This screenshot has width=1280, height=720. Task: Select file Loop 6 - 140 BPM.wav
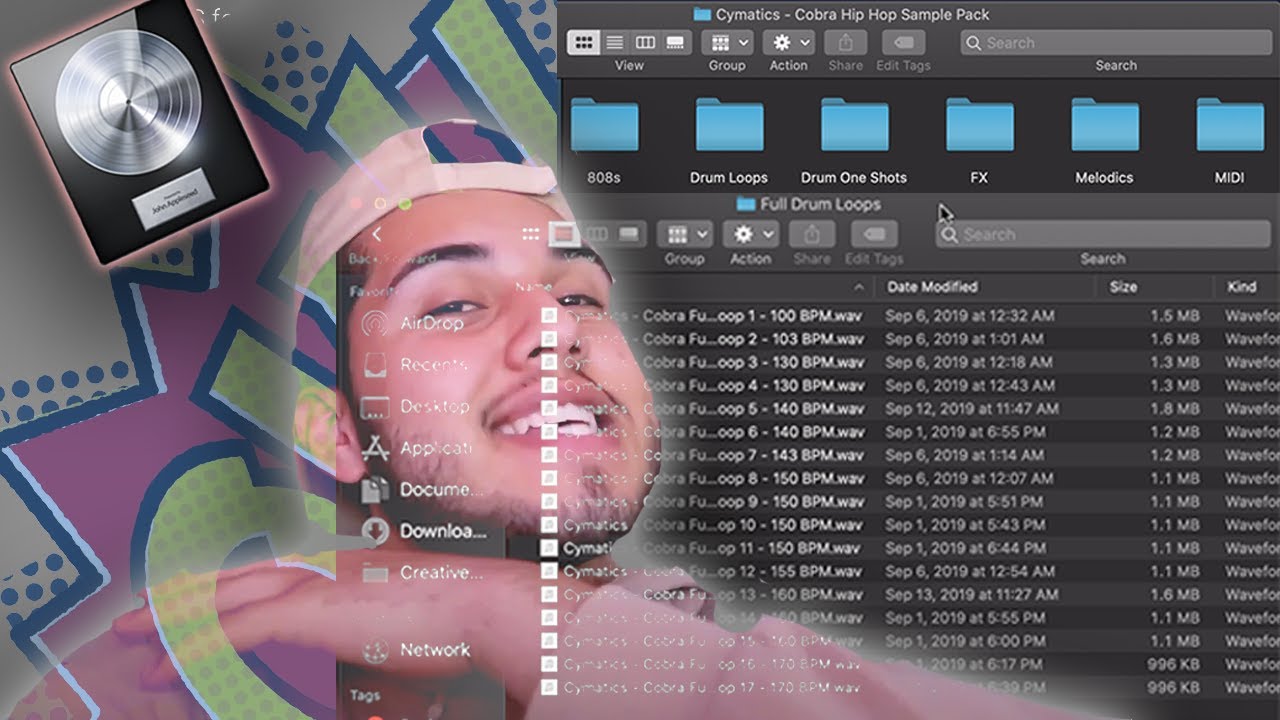tap(703, 432)
